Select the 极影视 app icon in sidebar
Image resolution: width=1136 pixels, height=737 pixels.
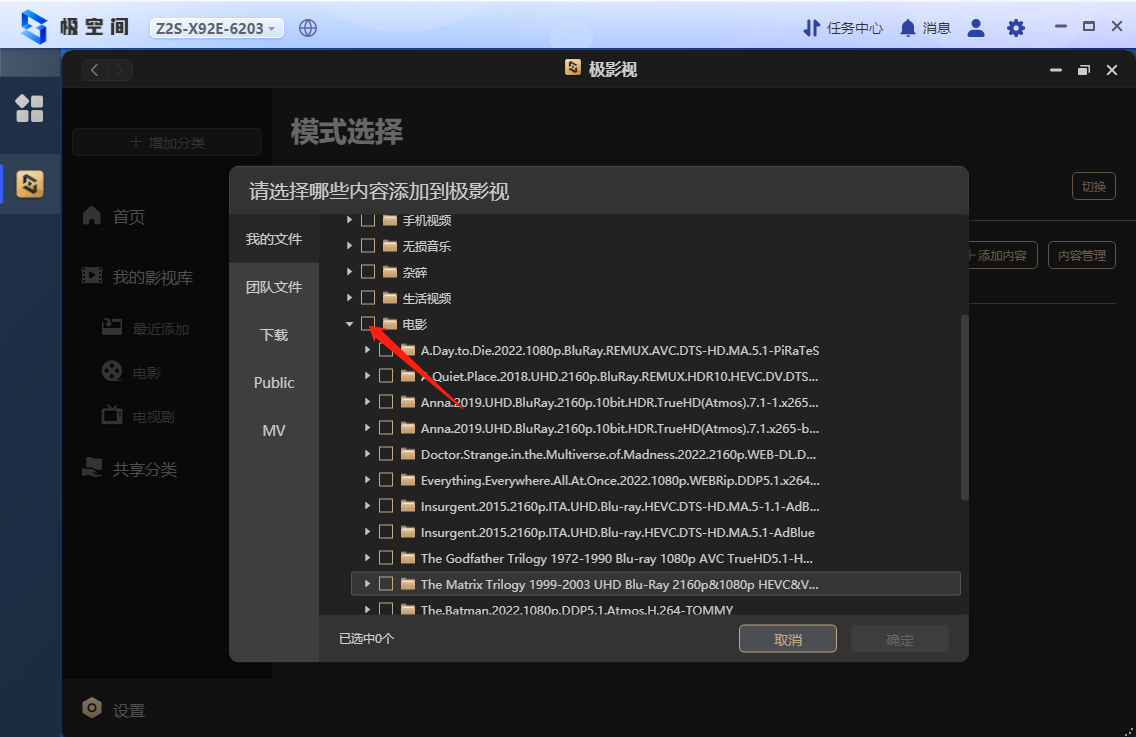pos(30,184)
